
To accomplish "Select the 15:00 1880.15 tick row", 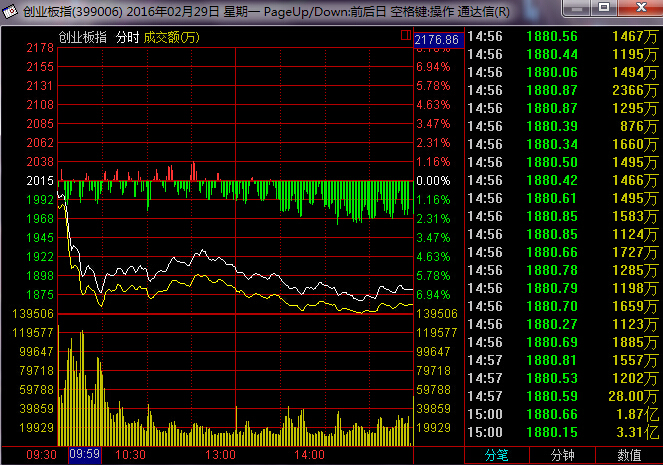I will 563,432.
